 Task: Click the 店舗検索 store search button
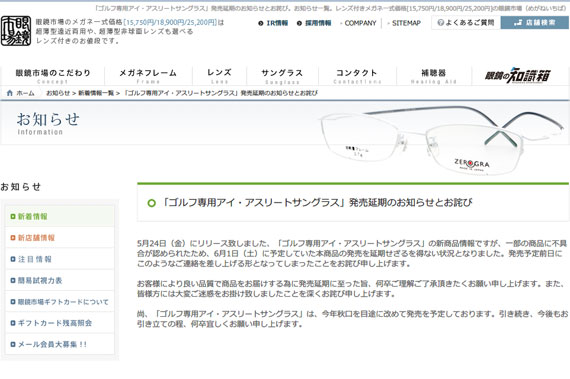(x=535, y=23)
